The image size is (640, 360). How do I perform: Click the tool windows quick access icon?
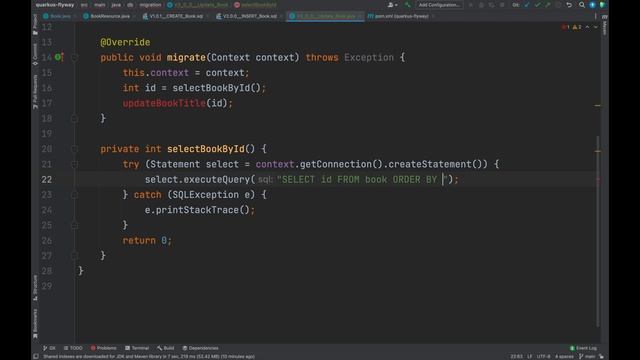click(36, 356)
